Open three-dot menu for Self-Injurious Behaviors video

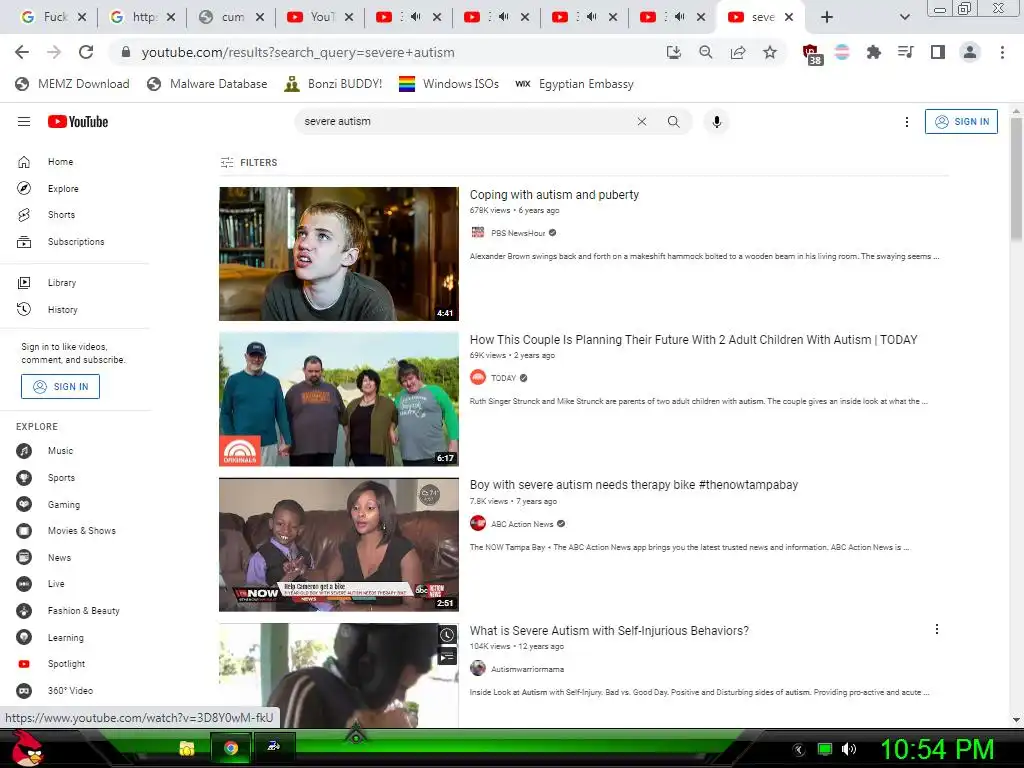pyautogui.click(x=936, y=629)
